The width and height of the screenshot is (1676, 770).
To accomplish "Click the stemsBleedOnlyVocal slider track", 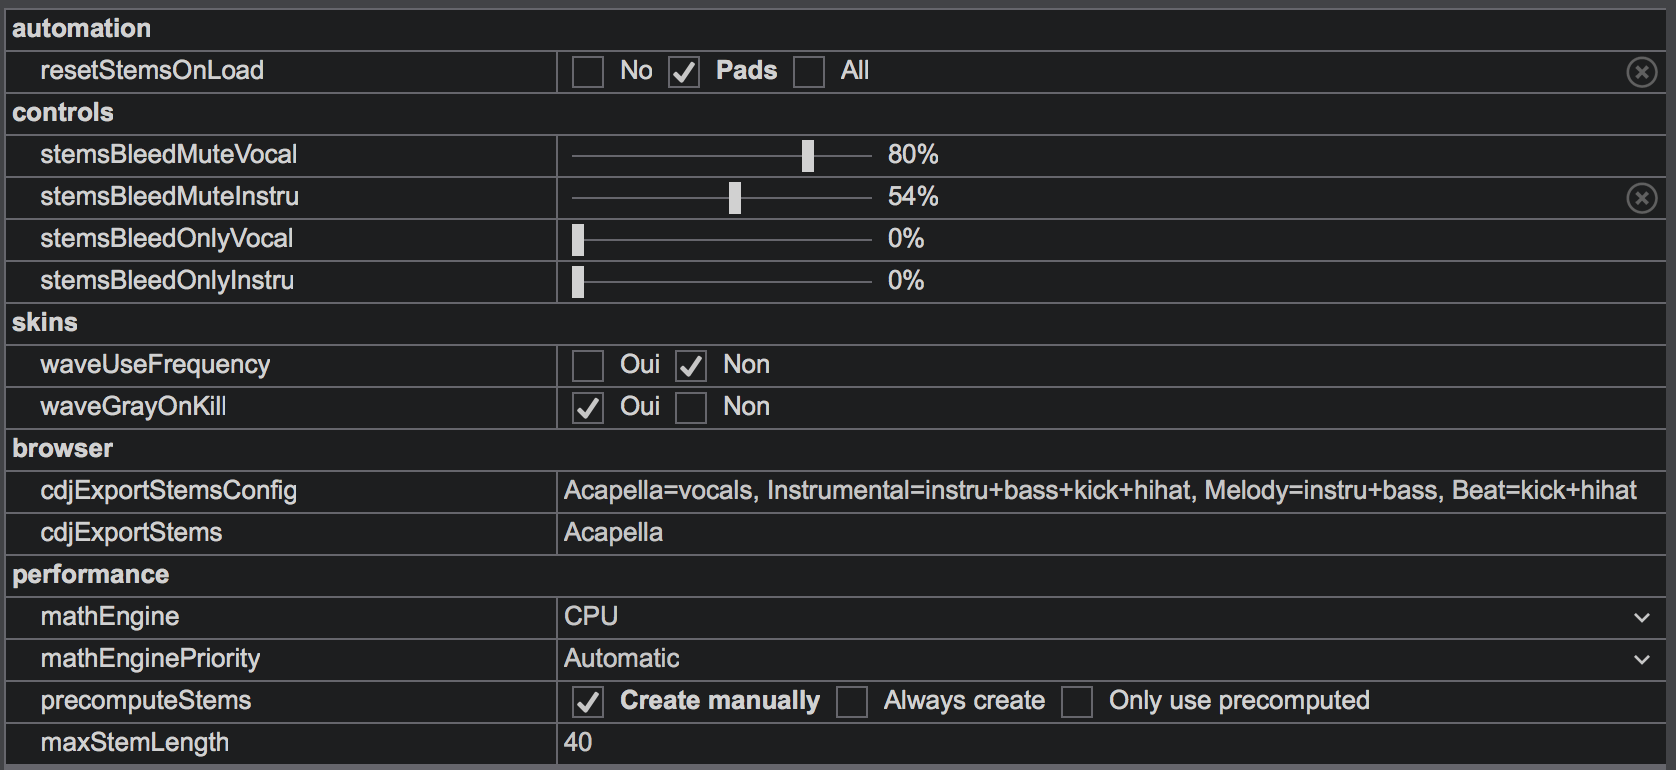I will coord(722,240).
